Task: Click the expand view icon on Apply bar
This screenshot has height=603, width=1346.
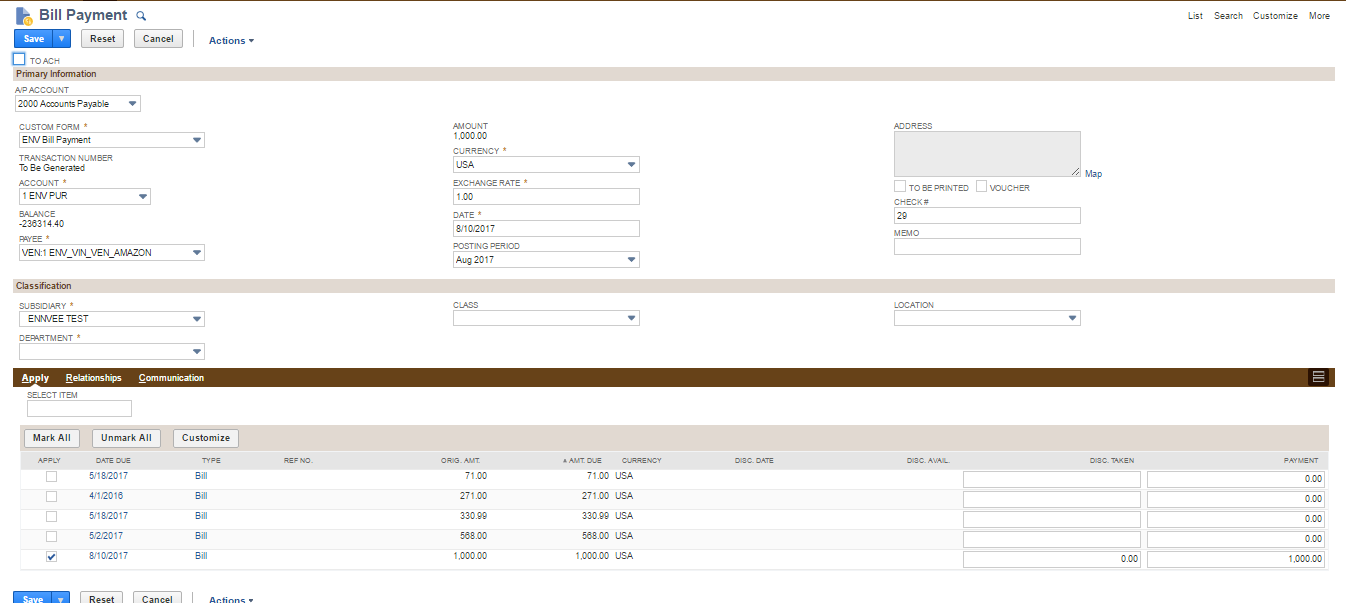Action: click(1318, 377)
